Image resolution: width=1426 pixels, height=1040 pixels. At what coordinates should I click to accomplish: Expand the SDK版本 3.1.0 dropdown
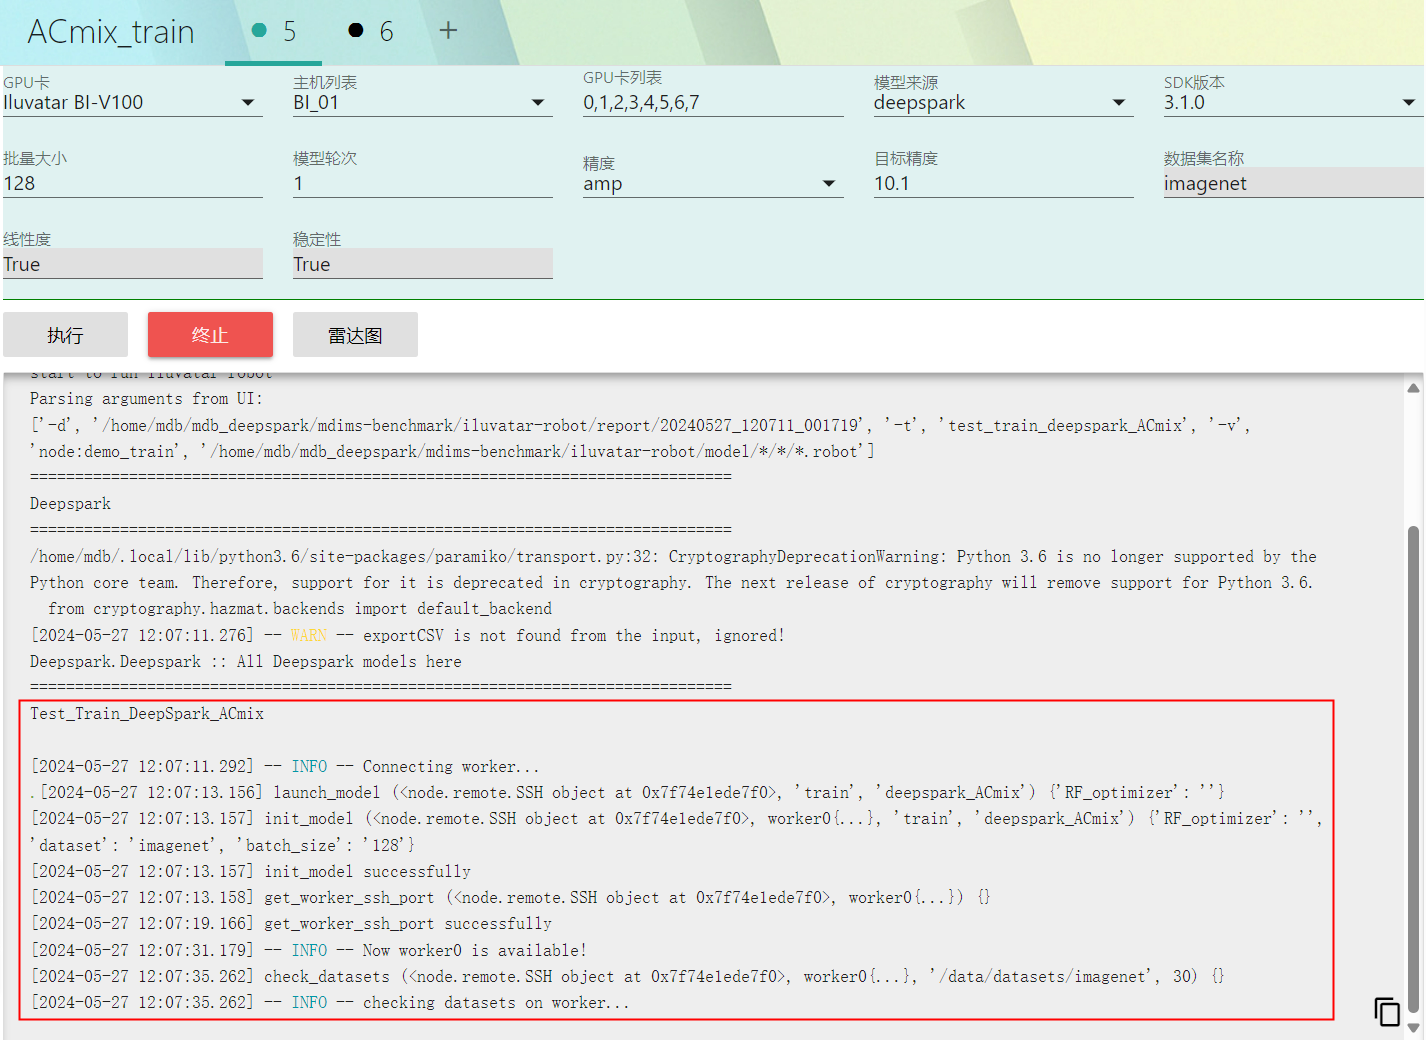point(1408,103)
